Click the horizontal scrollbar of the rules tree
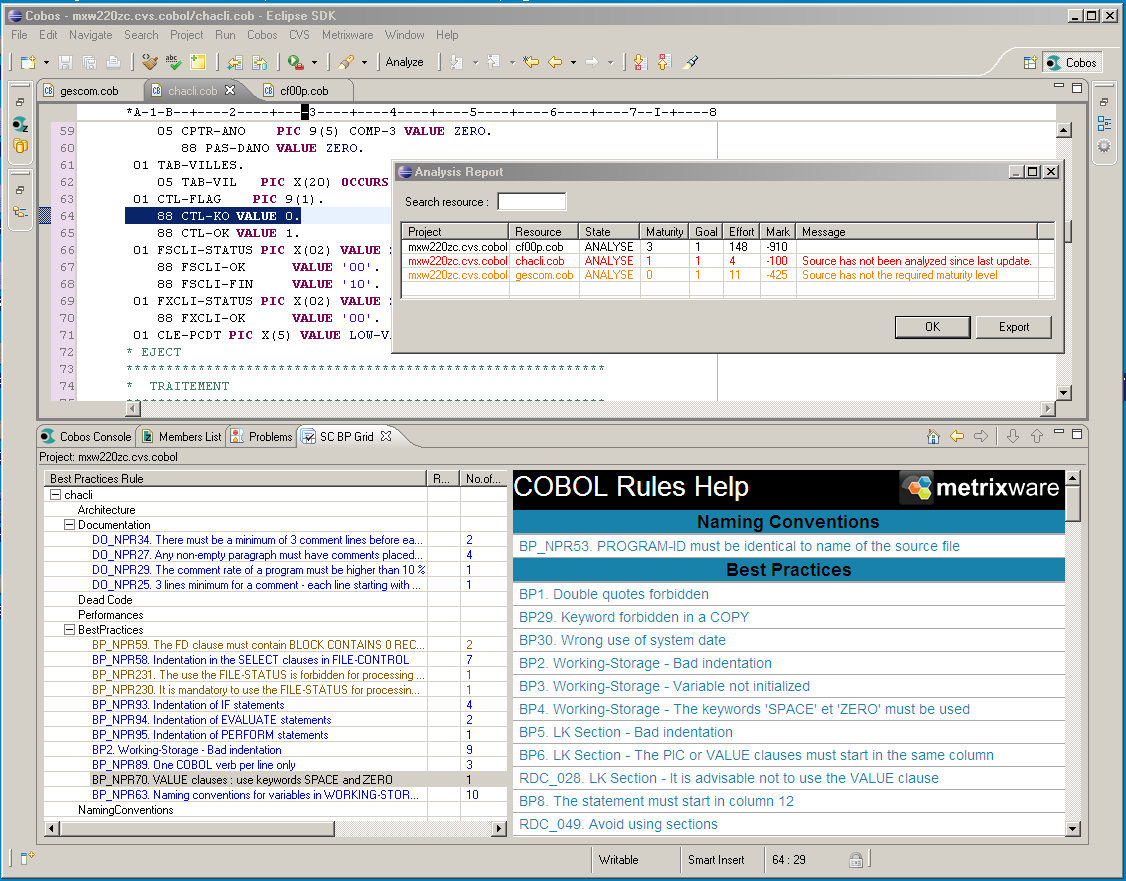1126x881 pixels. tap(197, 829)
